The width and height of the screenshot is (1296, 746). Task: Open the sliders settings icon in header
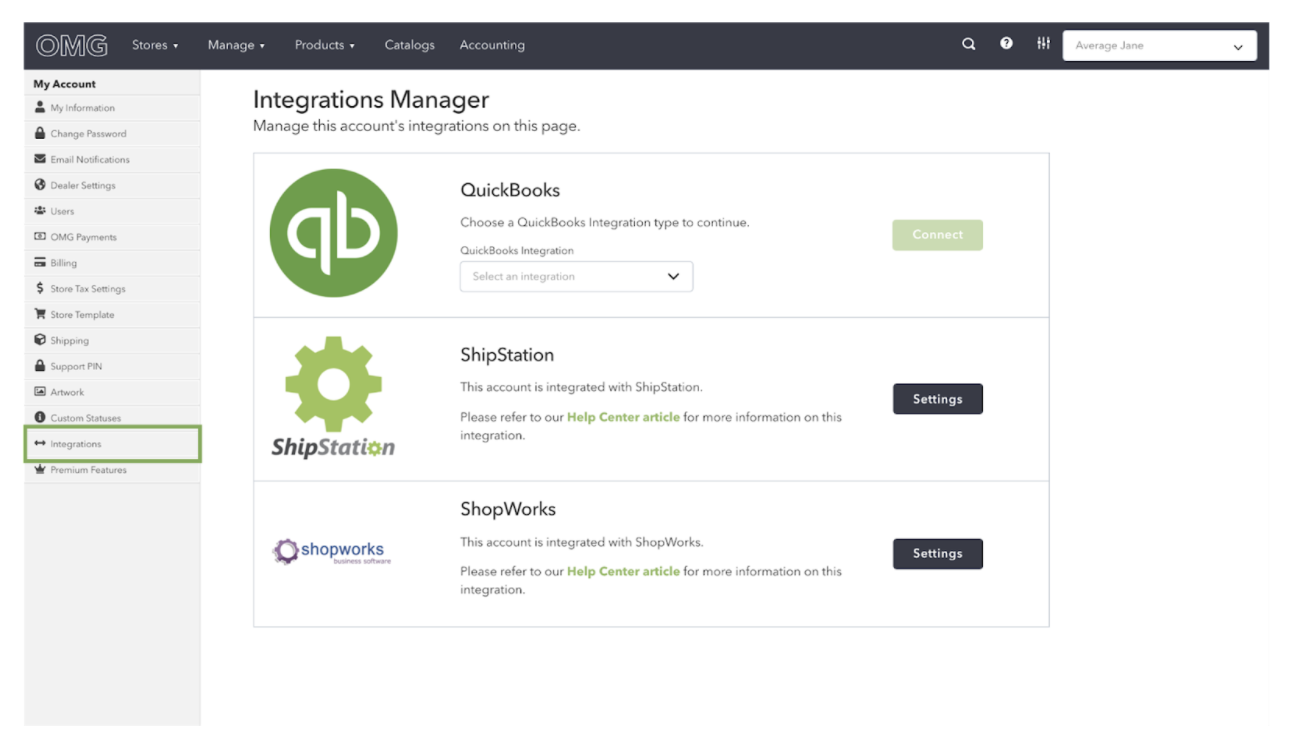(1043, 44)
